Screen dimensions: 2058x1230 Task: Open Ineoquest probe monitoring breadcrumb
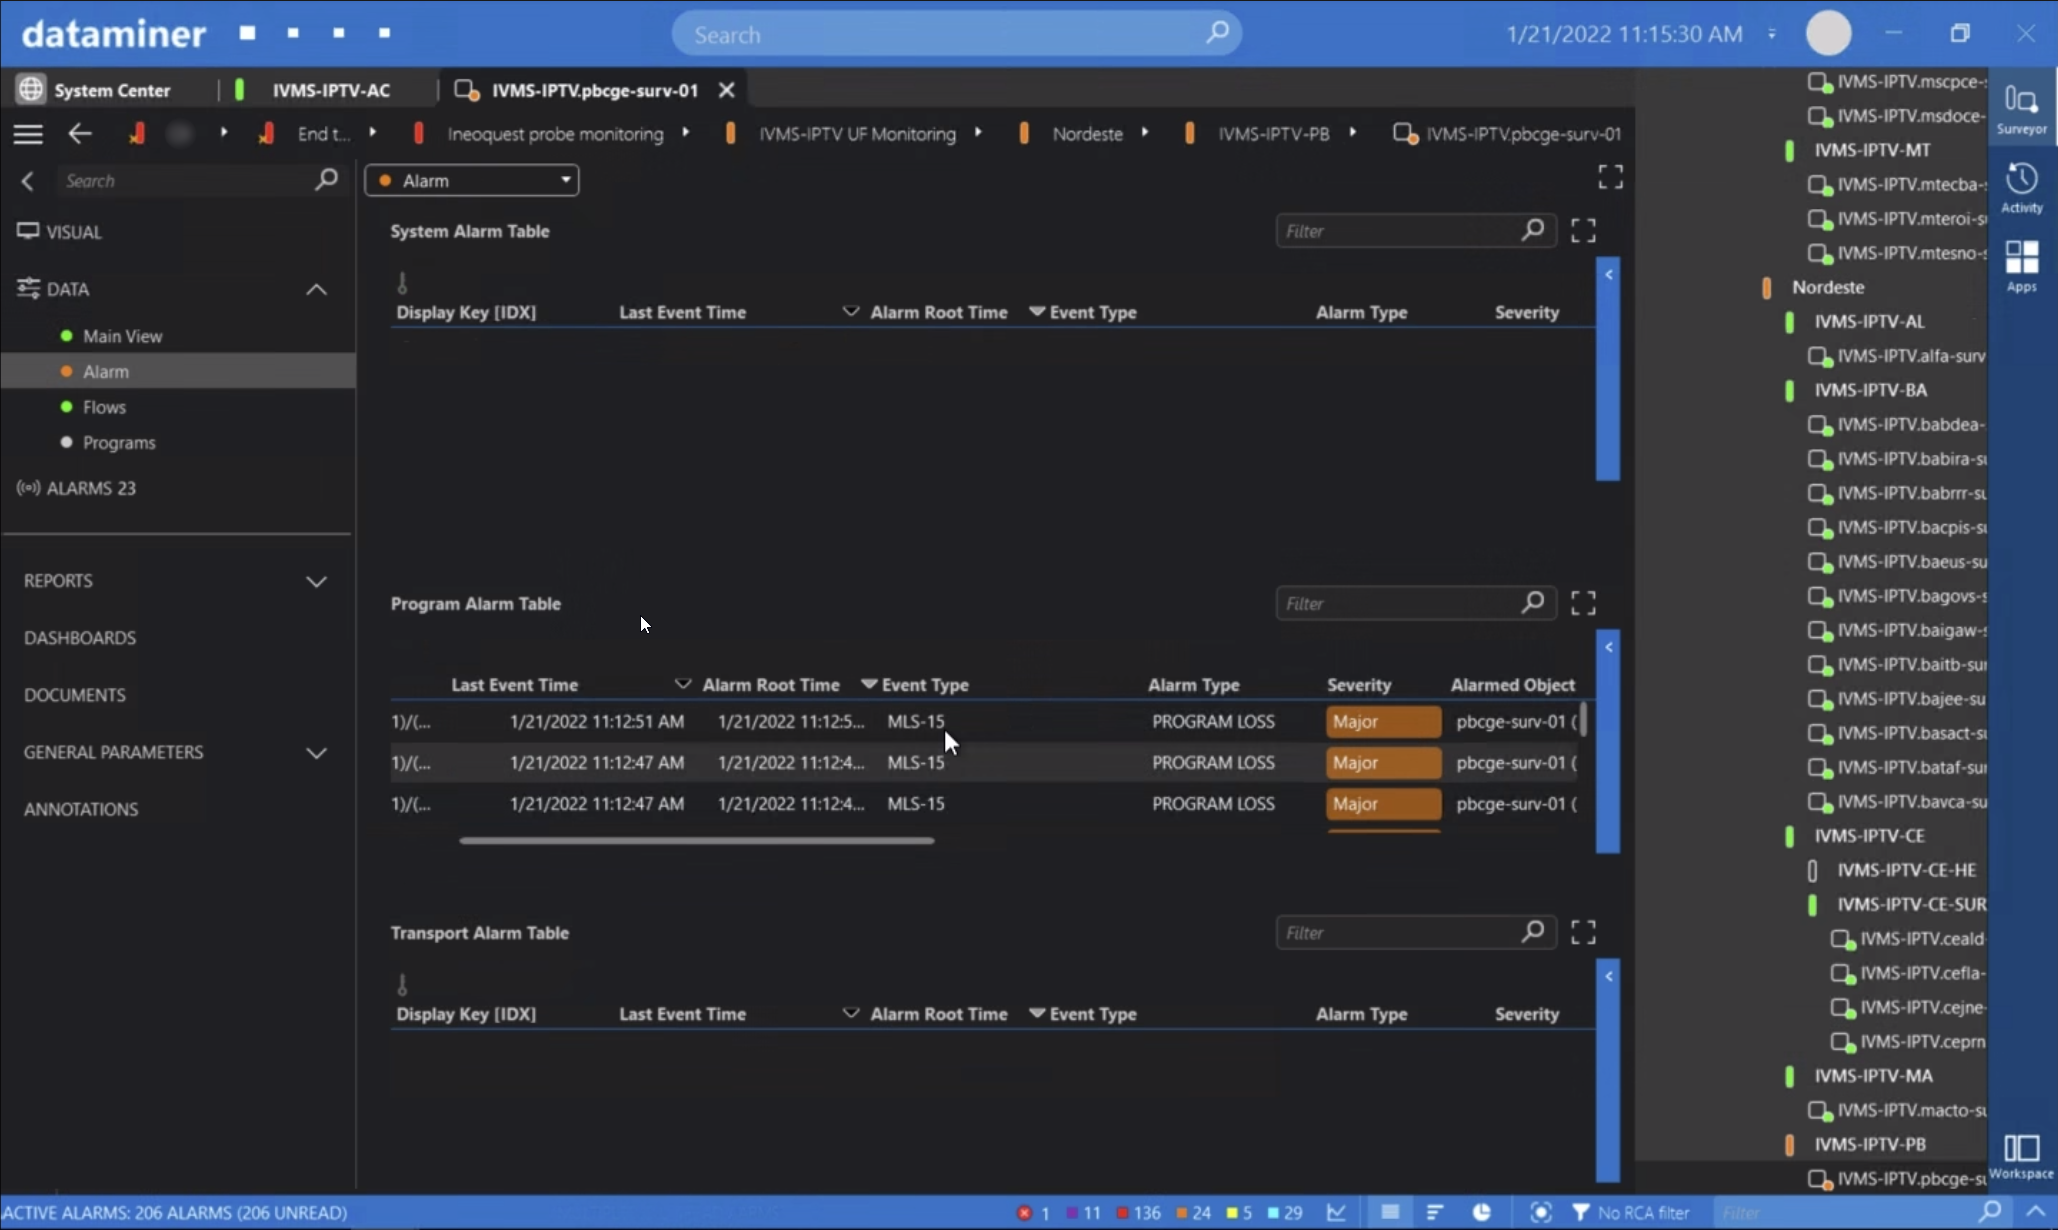(x=555, y=134)
